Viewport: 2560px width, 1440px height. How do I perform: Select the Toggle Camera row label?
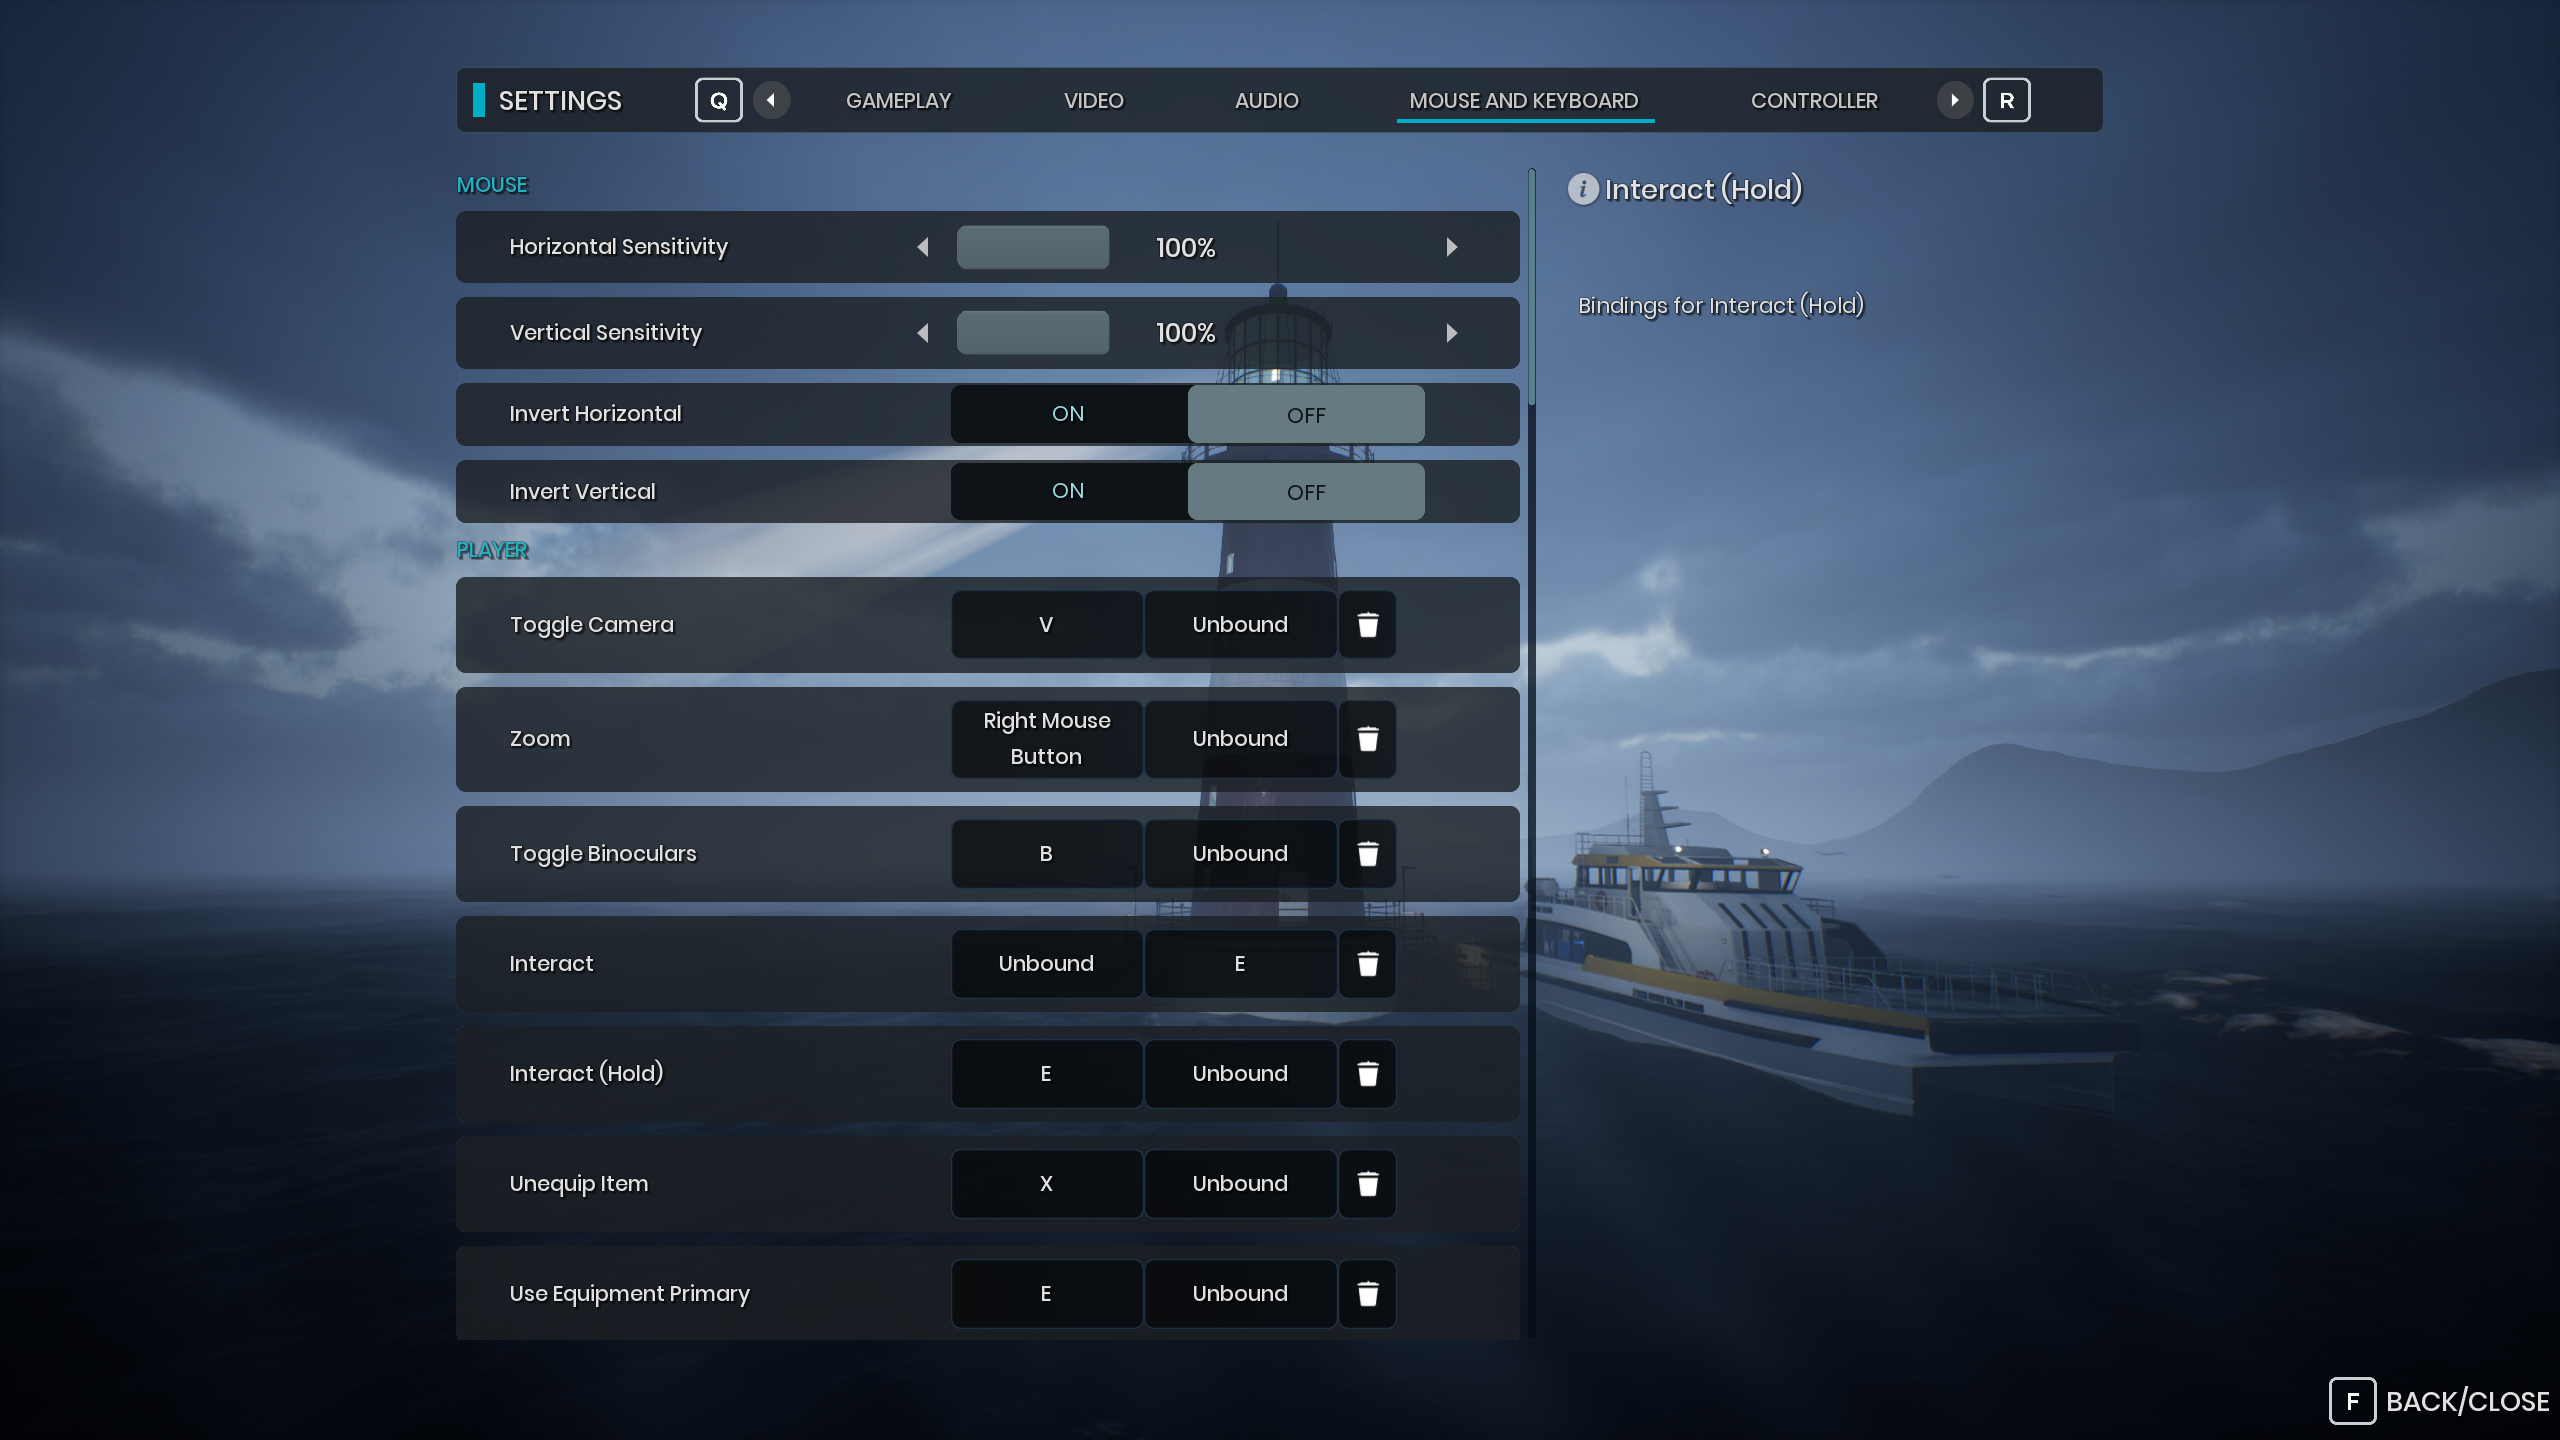591,625
